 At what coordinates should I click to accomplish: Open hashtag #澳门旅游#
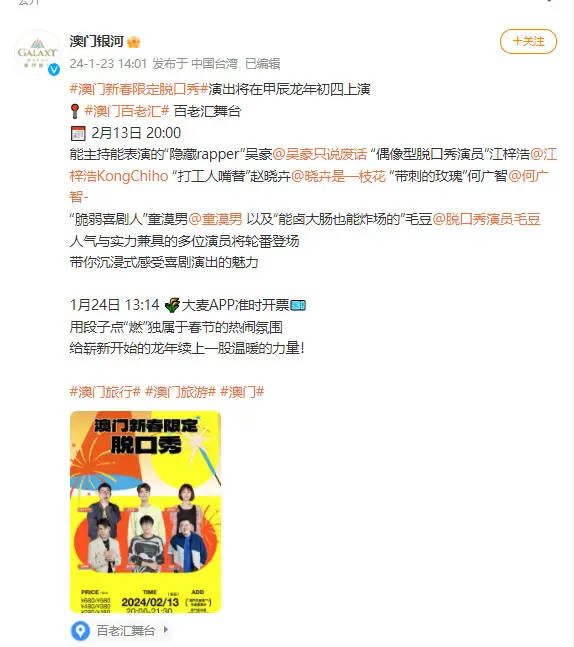180,392
